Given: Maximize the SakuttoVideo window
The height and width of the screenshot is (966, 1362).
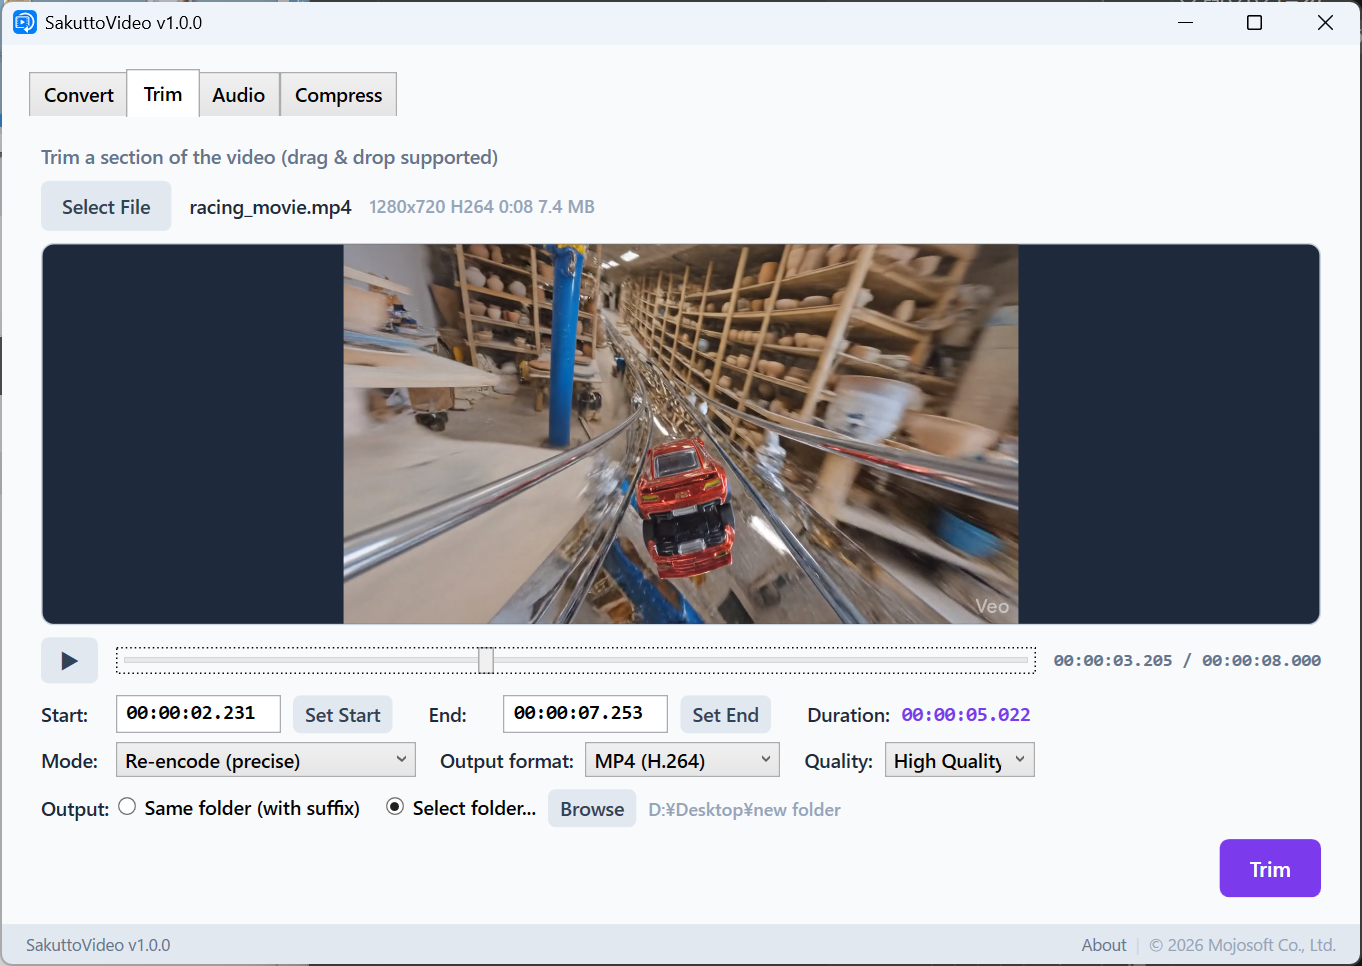Looking at the screenshot, I should click(x=1254, y=22).
